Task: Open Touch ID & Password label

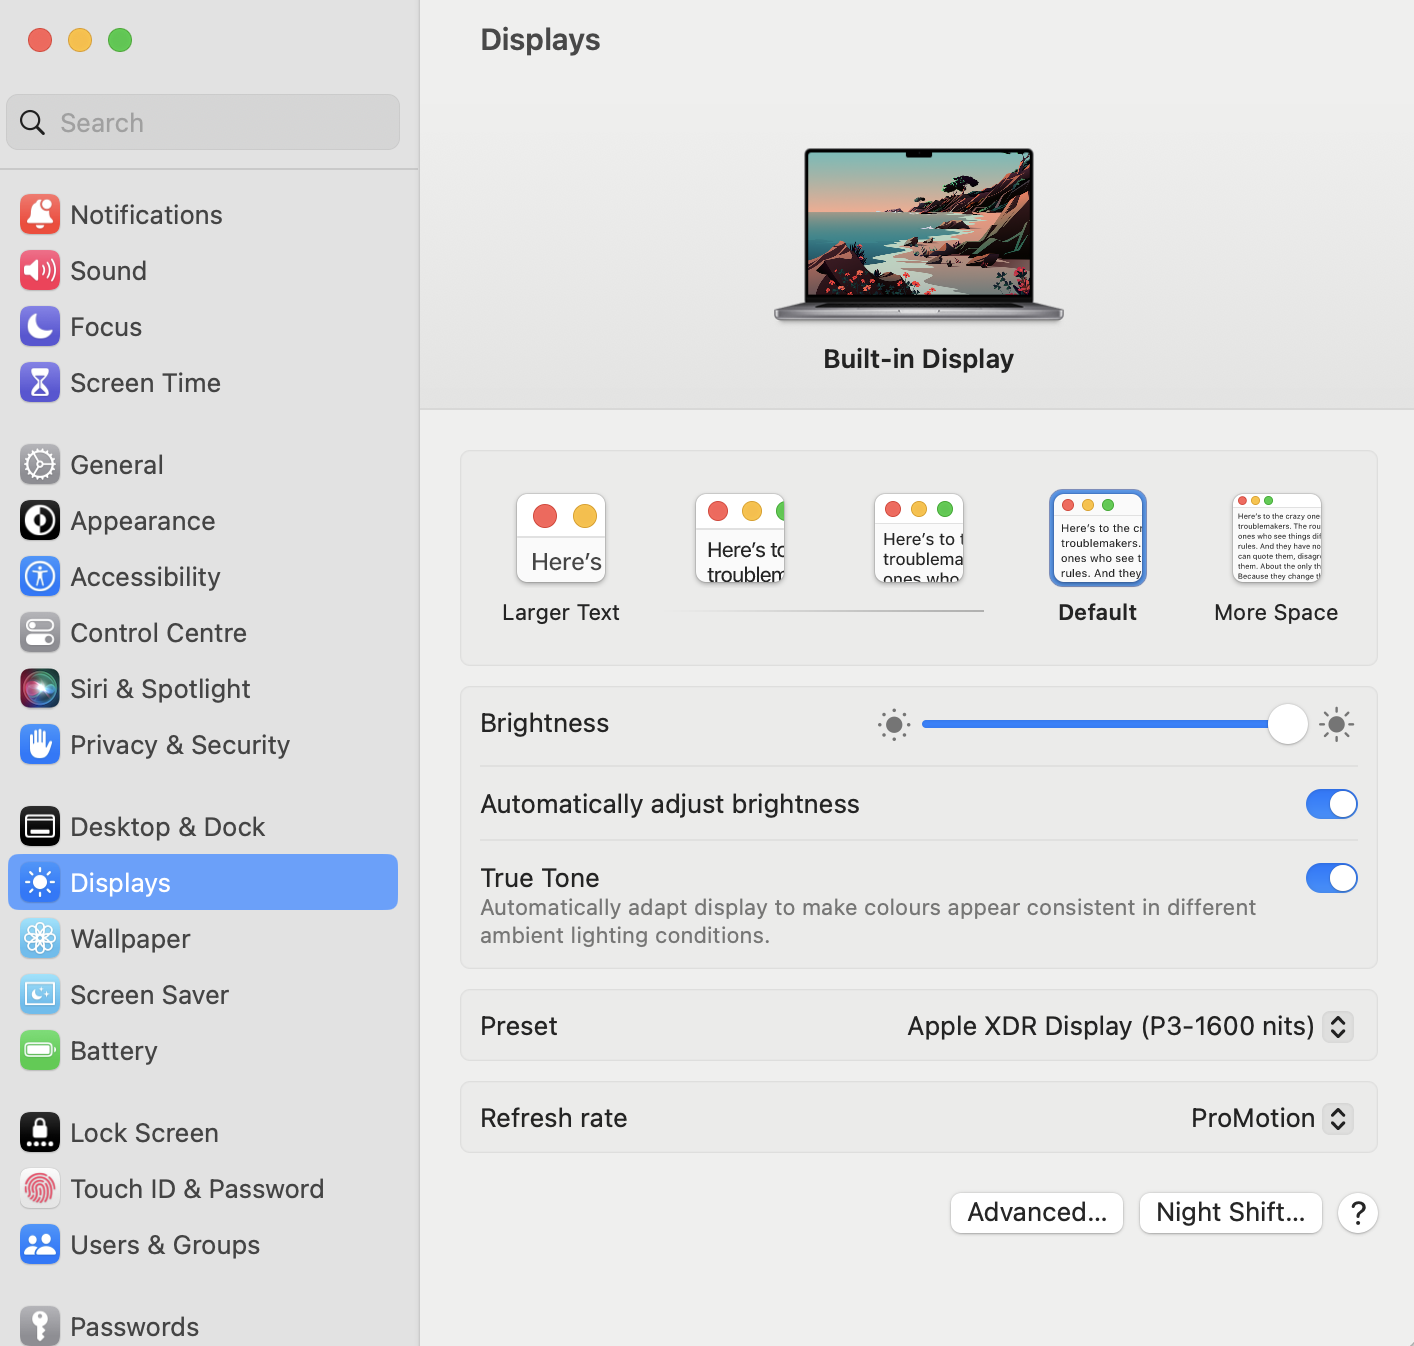Action: pos(197,1189)
